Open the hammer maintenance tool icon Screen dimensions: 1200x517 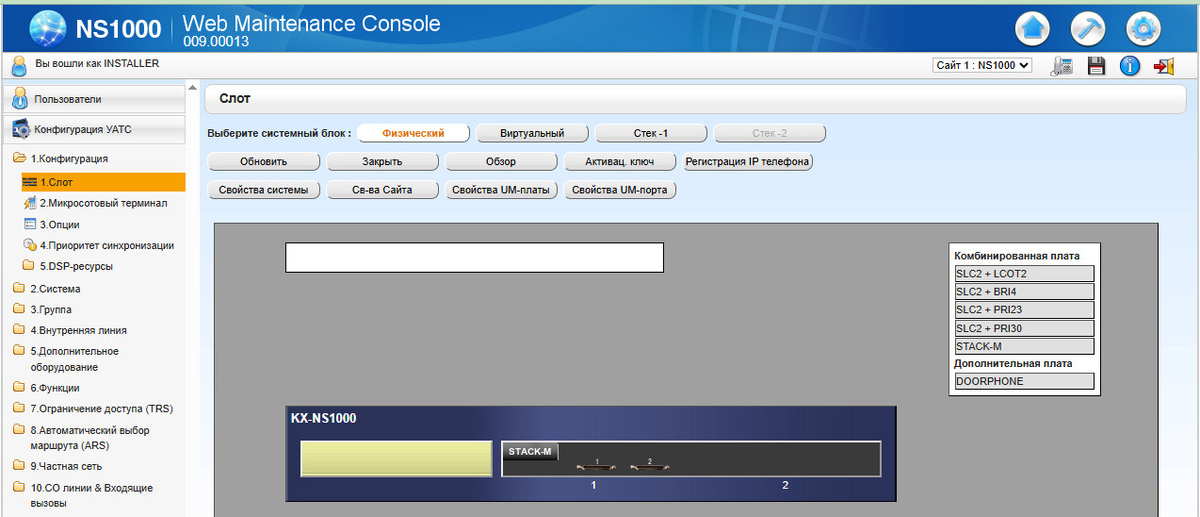tap(1088, 28)
